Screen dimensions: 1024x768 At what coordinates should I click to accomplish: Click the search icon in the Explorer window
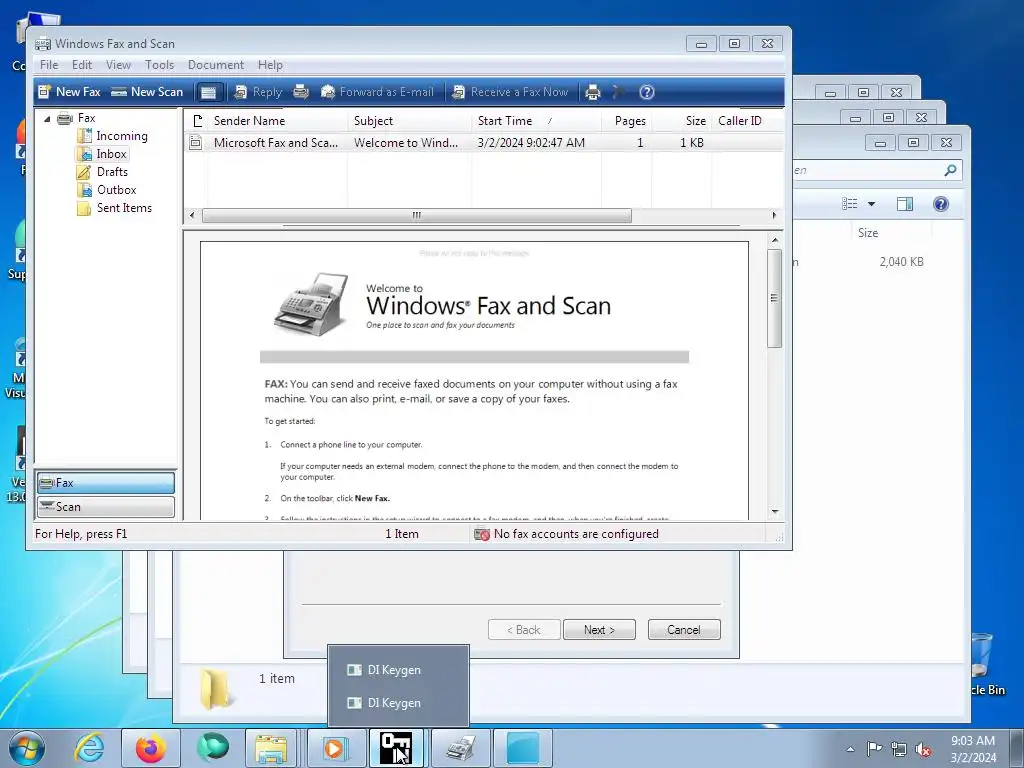[x=950, y=170]
